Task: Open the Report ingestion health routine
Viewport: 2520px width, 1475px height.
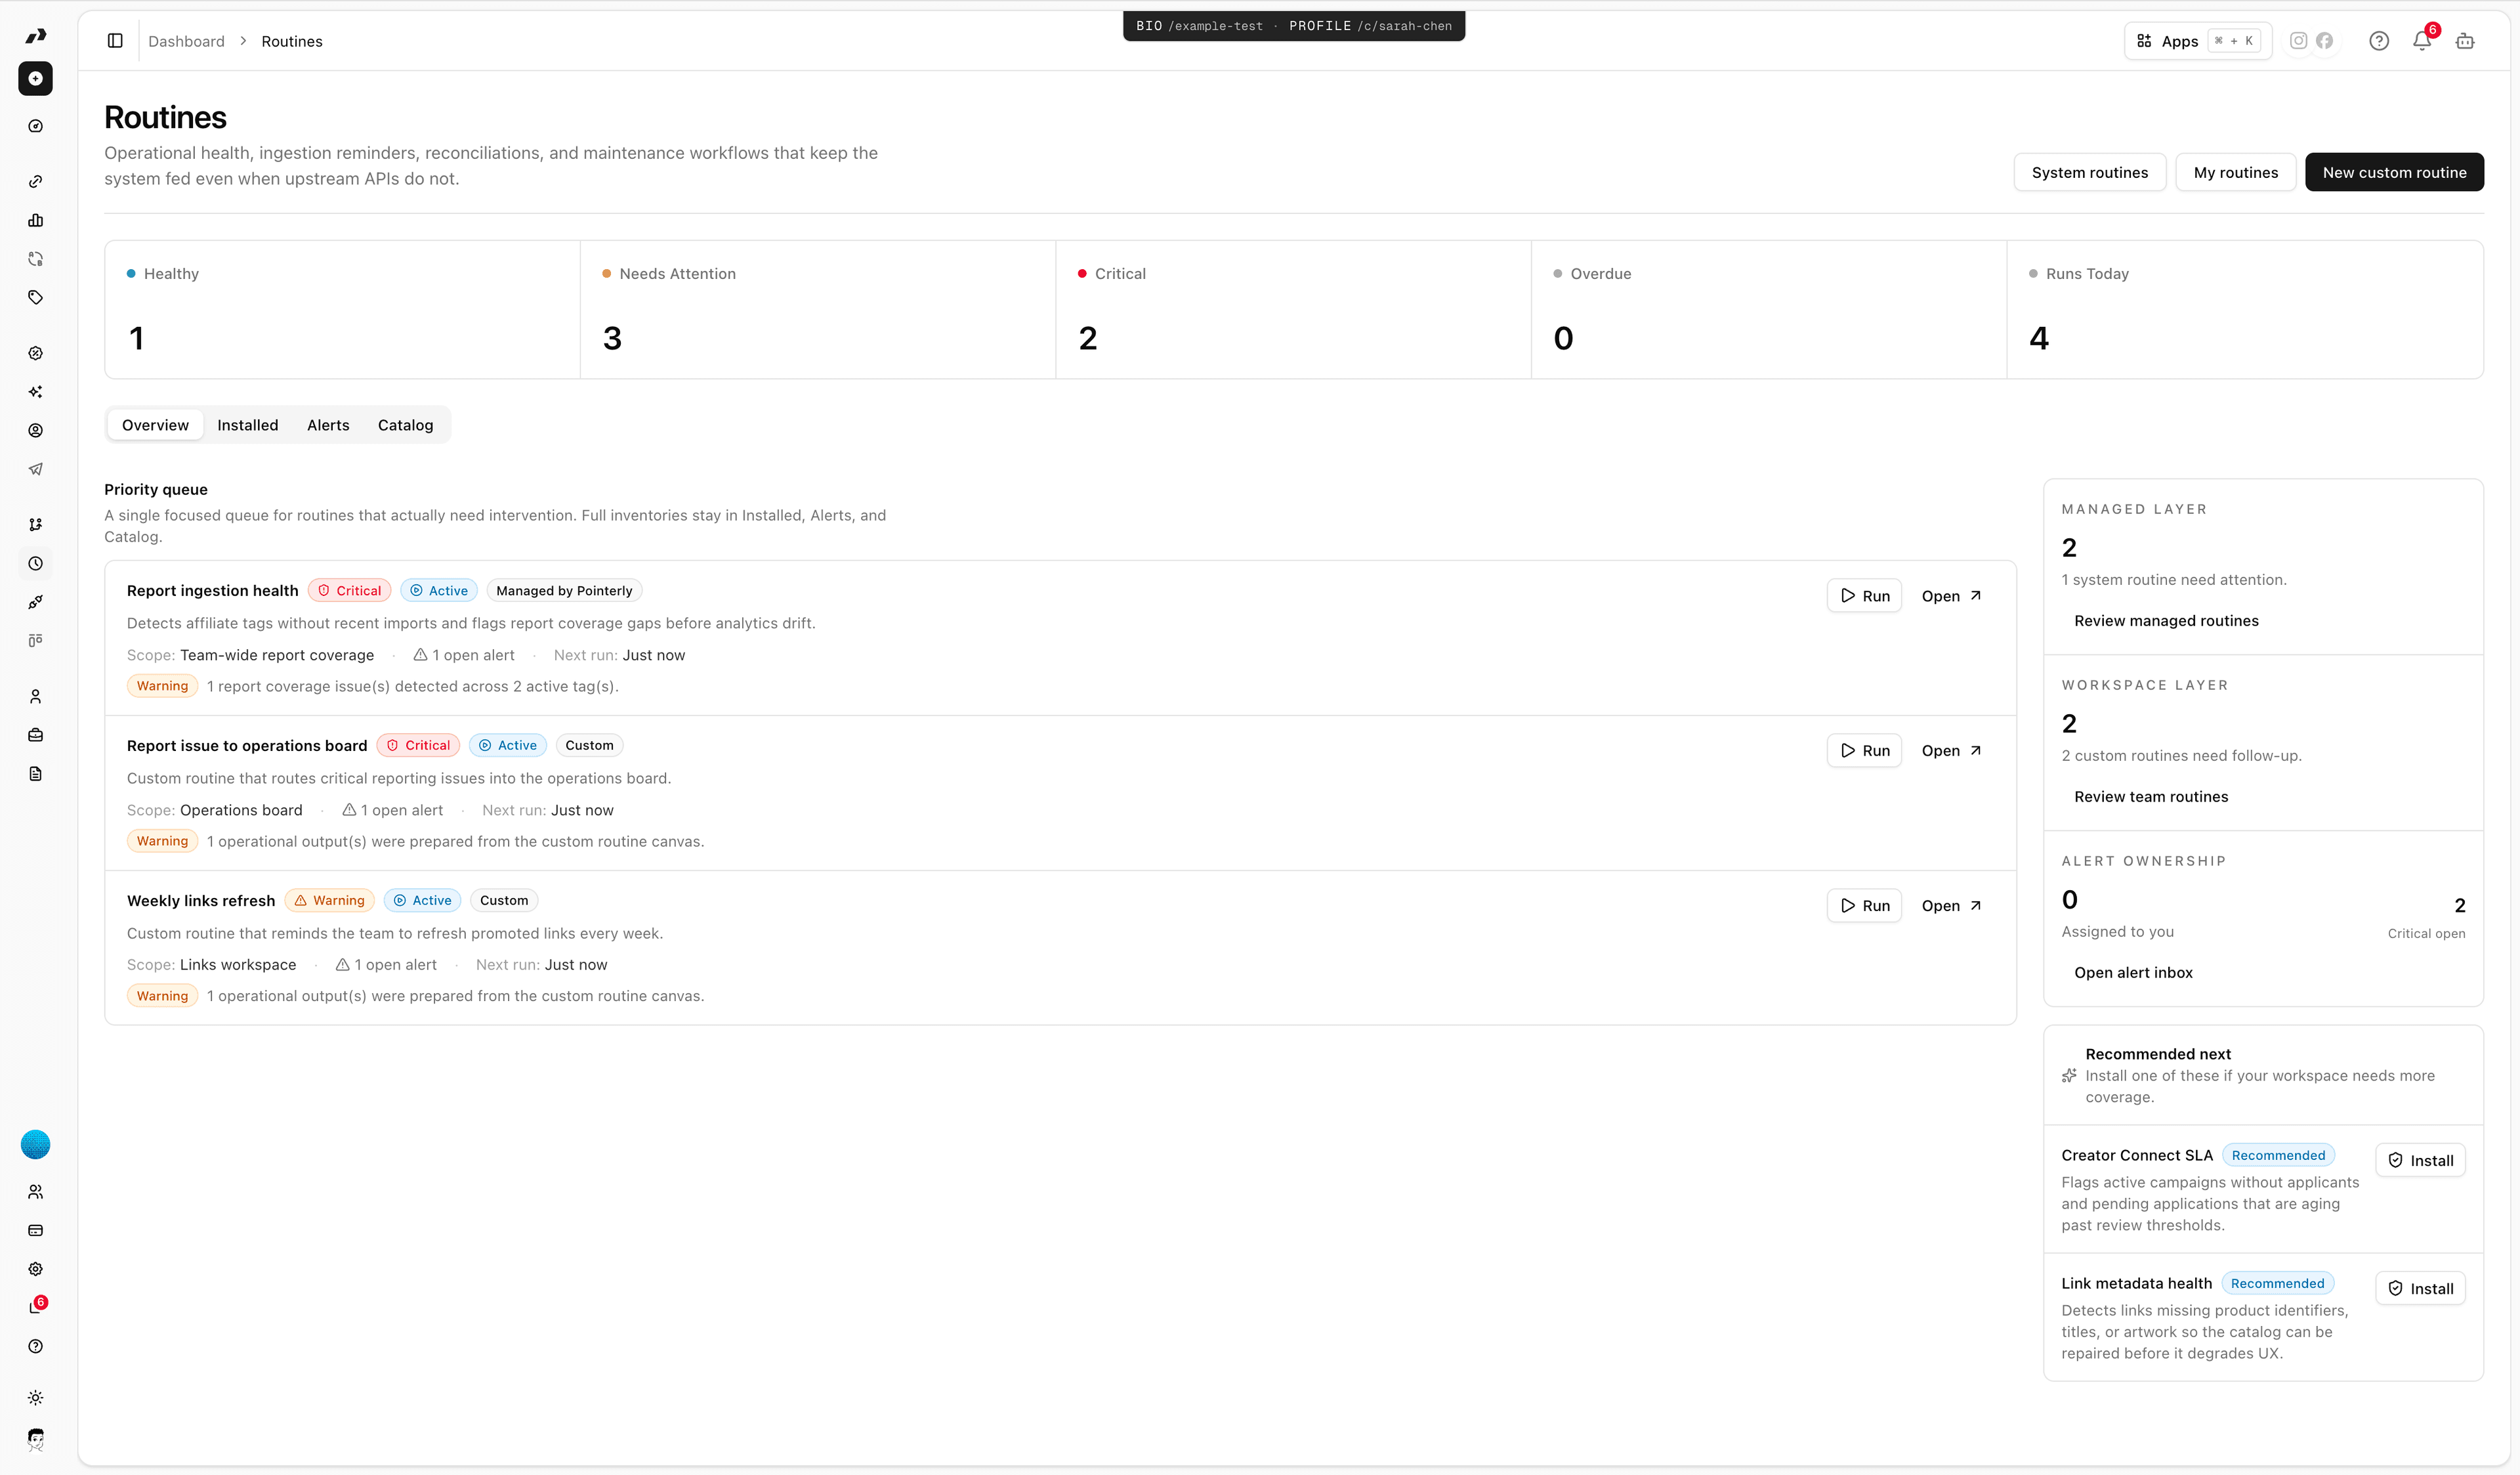Action: 1951,596
